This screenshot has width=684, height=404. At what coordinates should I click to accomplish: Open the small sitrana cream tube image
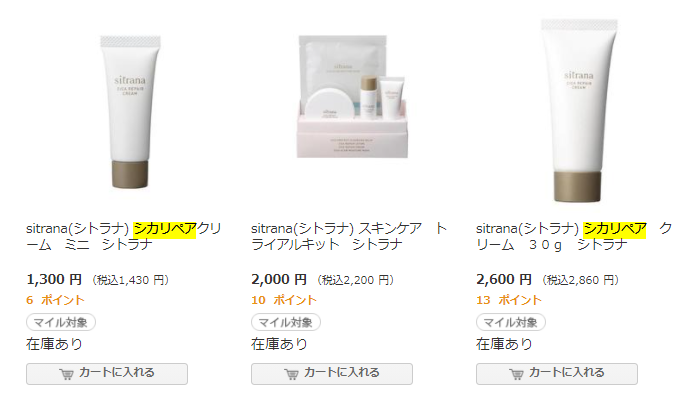pyautogui.click(x=130, y=112)
